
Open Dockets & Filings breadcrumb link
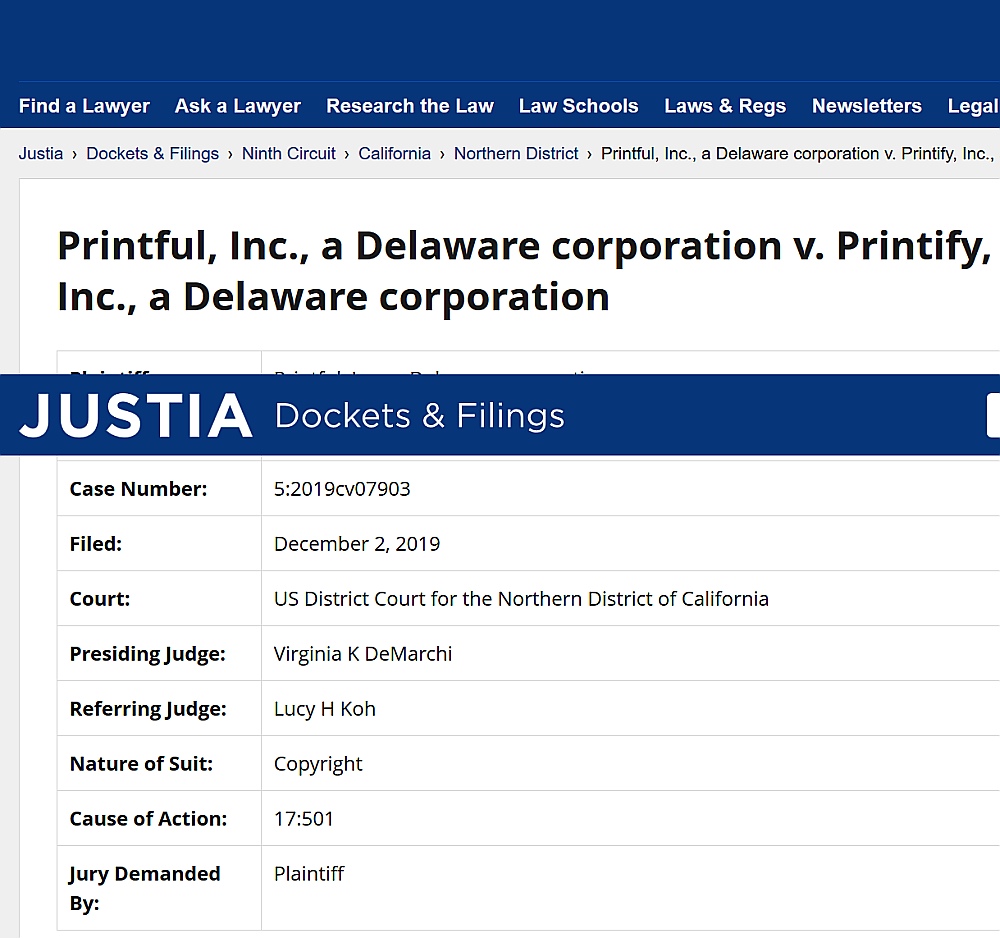152,154
